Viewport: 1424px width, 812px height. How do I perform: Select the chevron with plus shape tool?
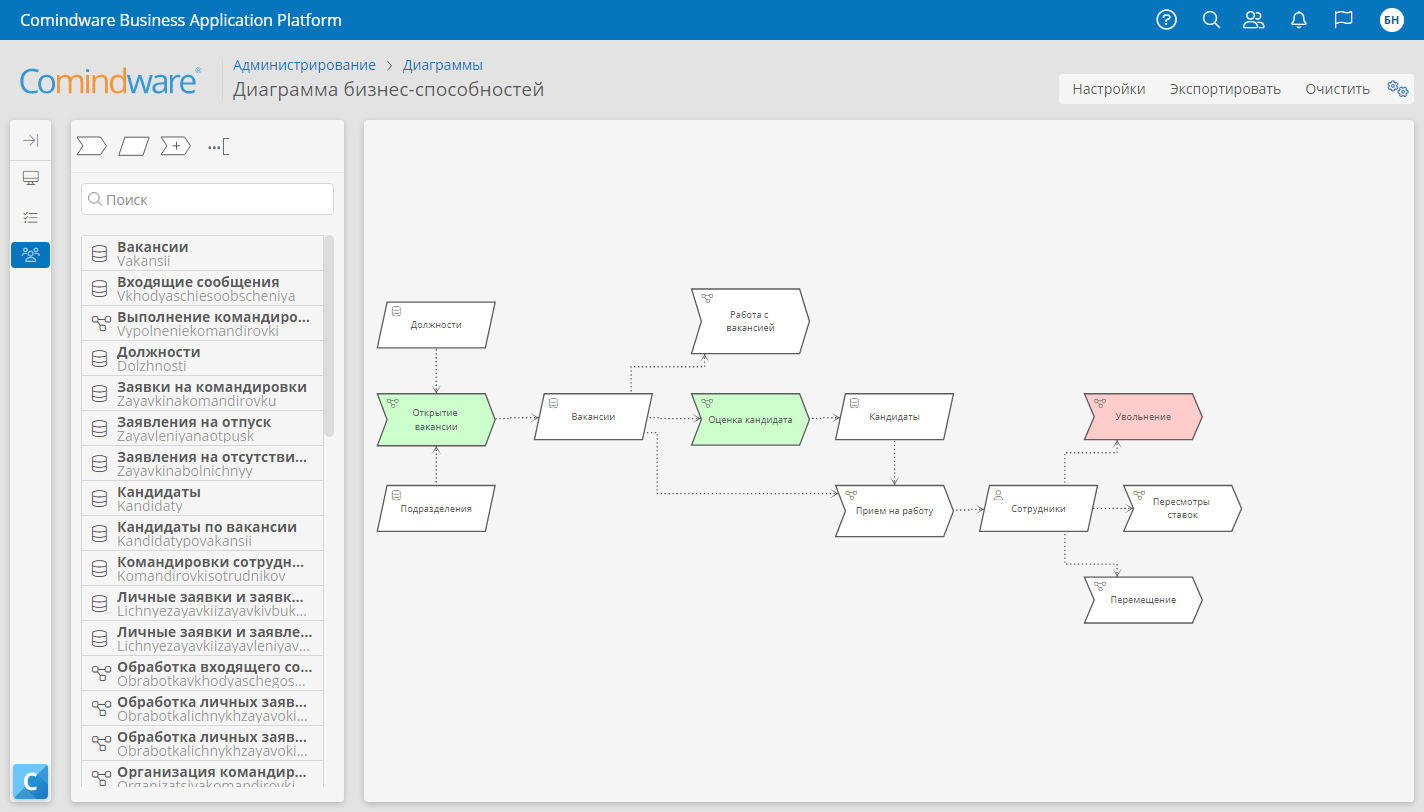175,146
